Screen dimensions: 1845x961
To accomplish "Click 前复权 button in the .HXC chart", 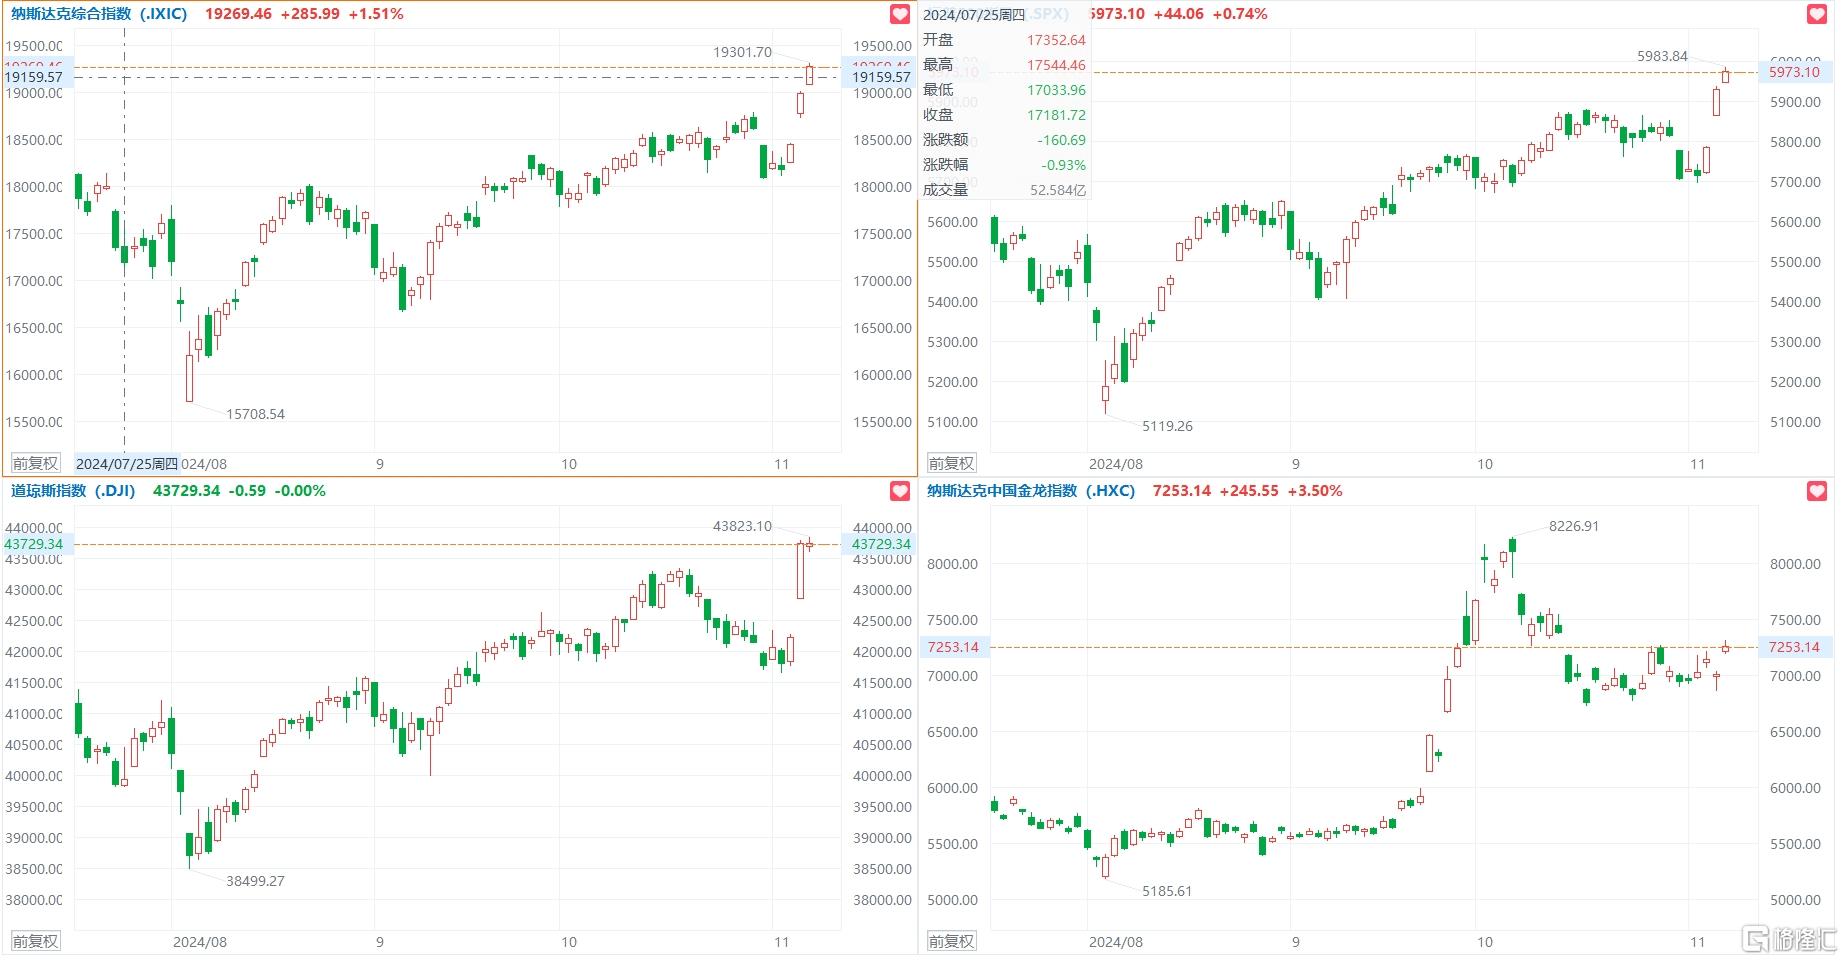I will pyautogui.click(x=951, y=942).
